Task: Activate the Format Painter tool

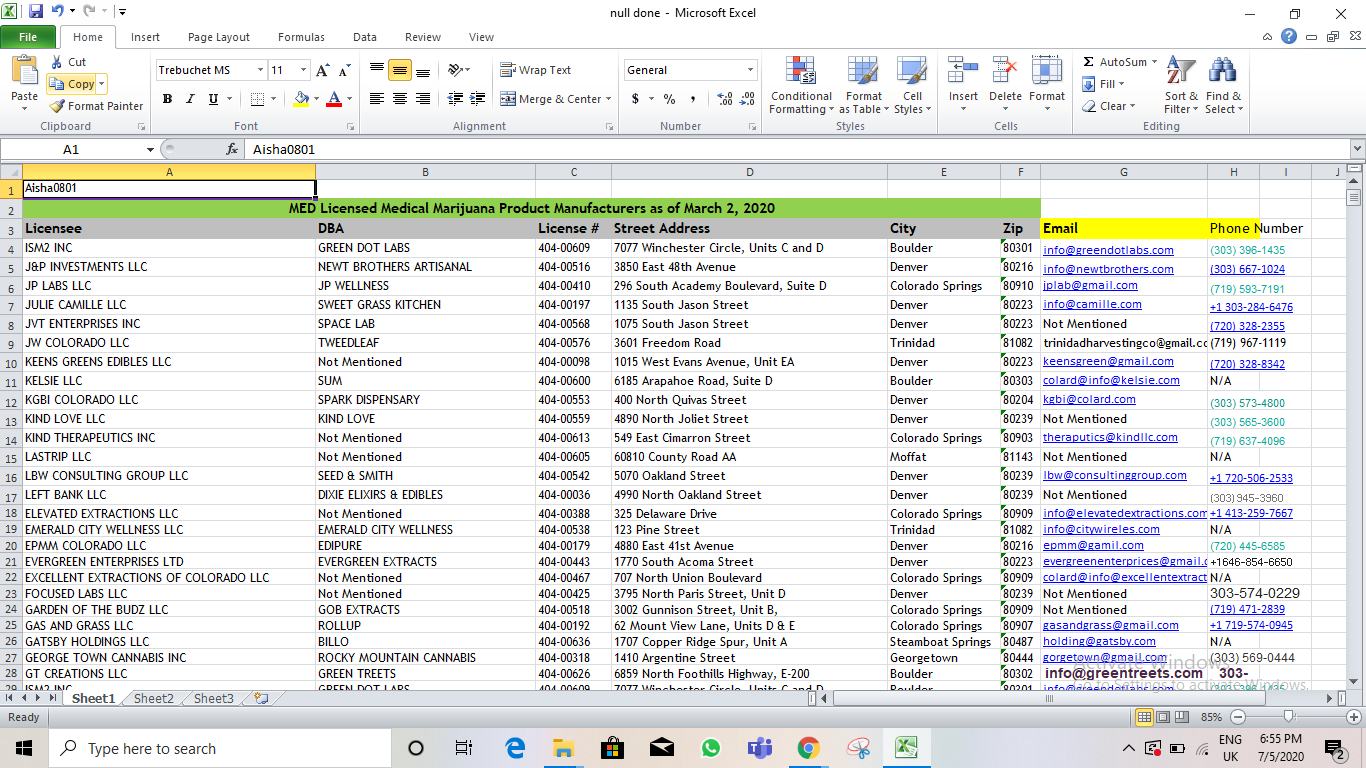Action: tap(96, 106)
